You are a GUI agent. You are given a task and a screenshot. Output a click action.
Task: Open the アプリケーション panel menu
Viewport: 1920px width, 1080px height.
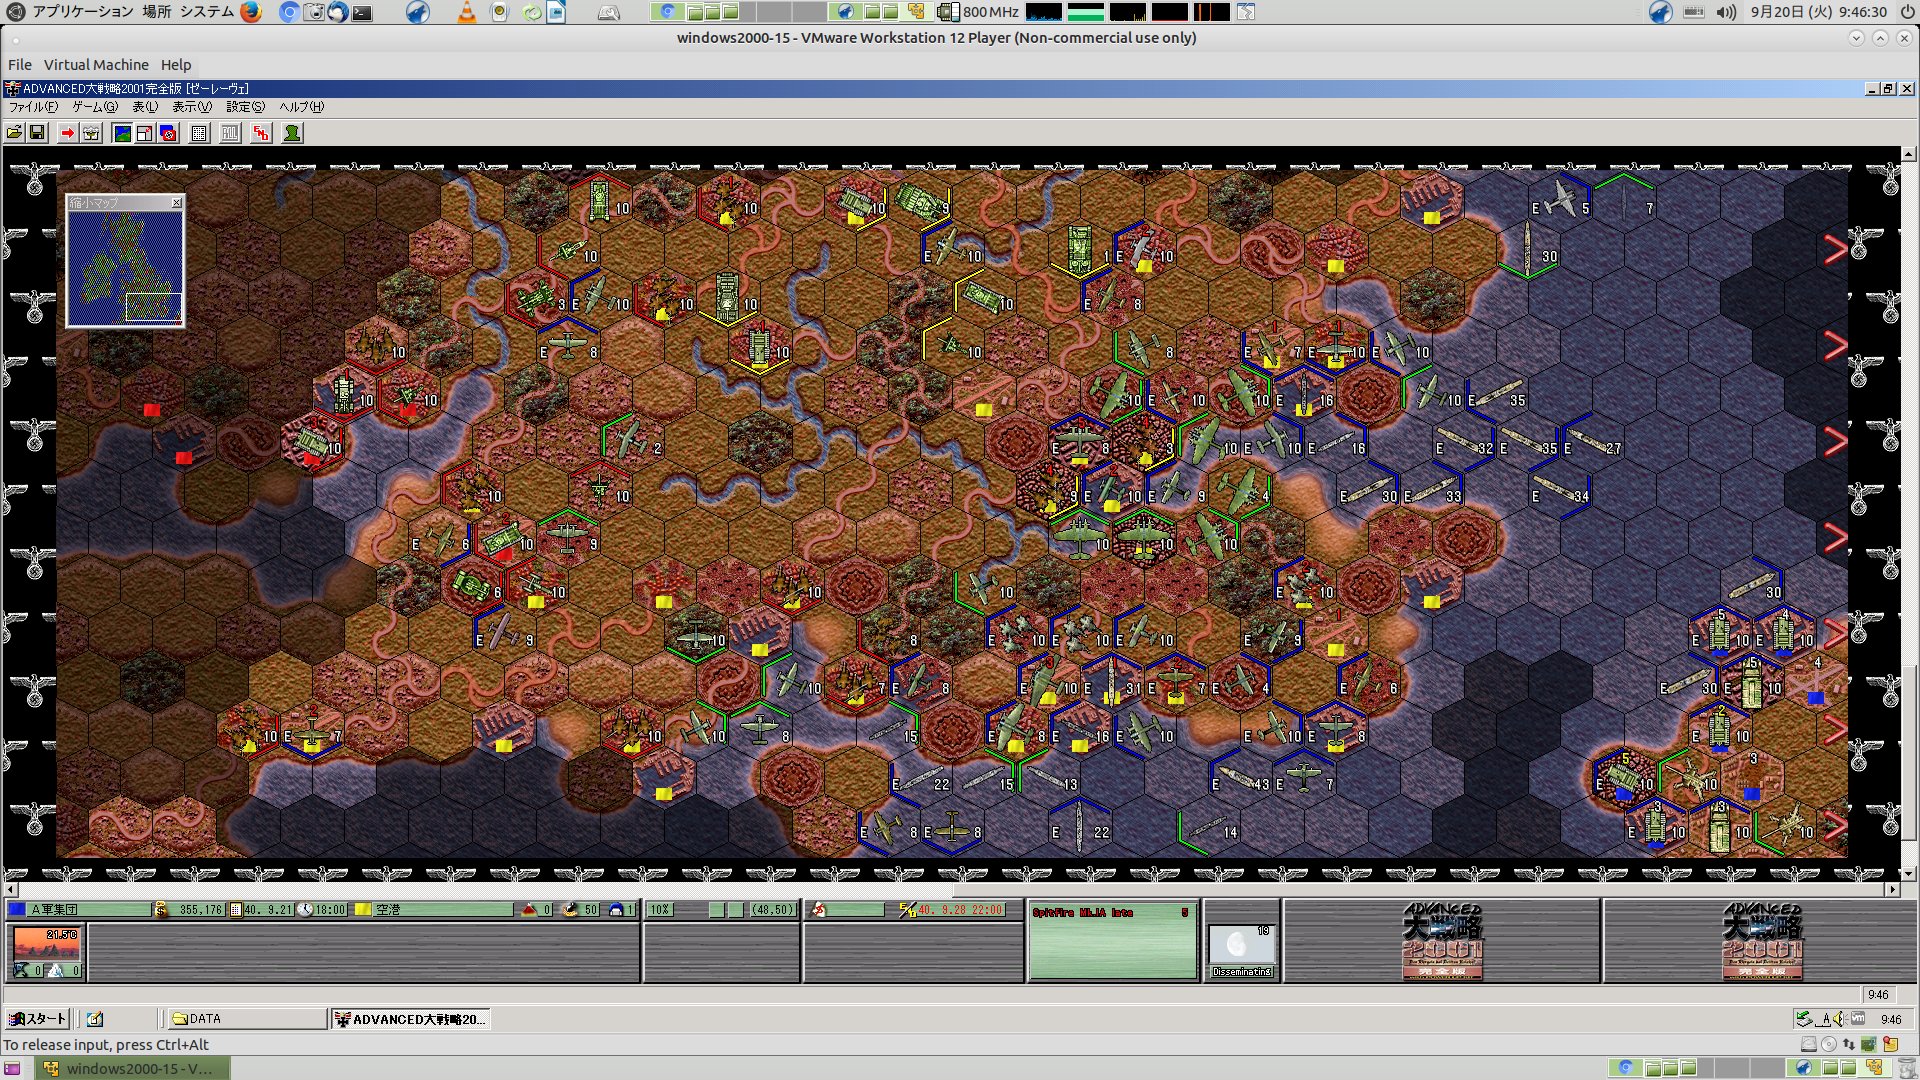83,12
